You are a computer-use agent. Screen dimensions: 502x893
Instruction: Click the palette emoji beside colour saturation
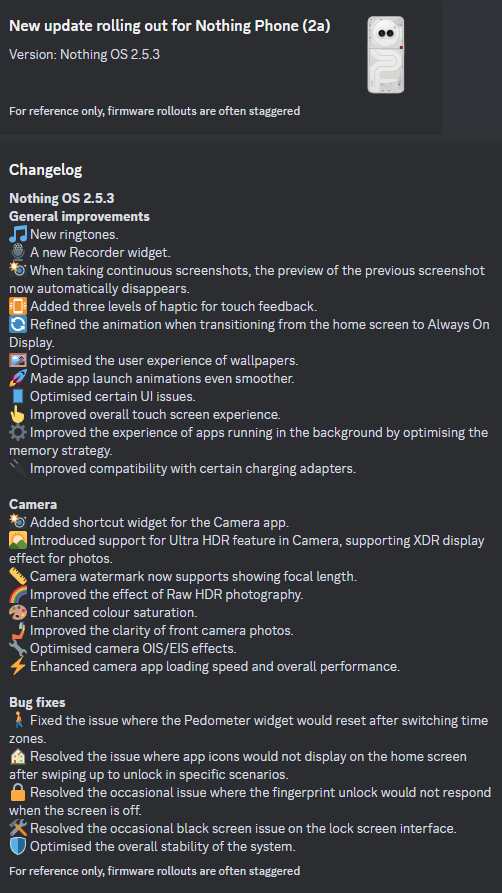pos(18,613)
